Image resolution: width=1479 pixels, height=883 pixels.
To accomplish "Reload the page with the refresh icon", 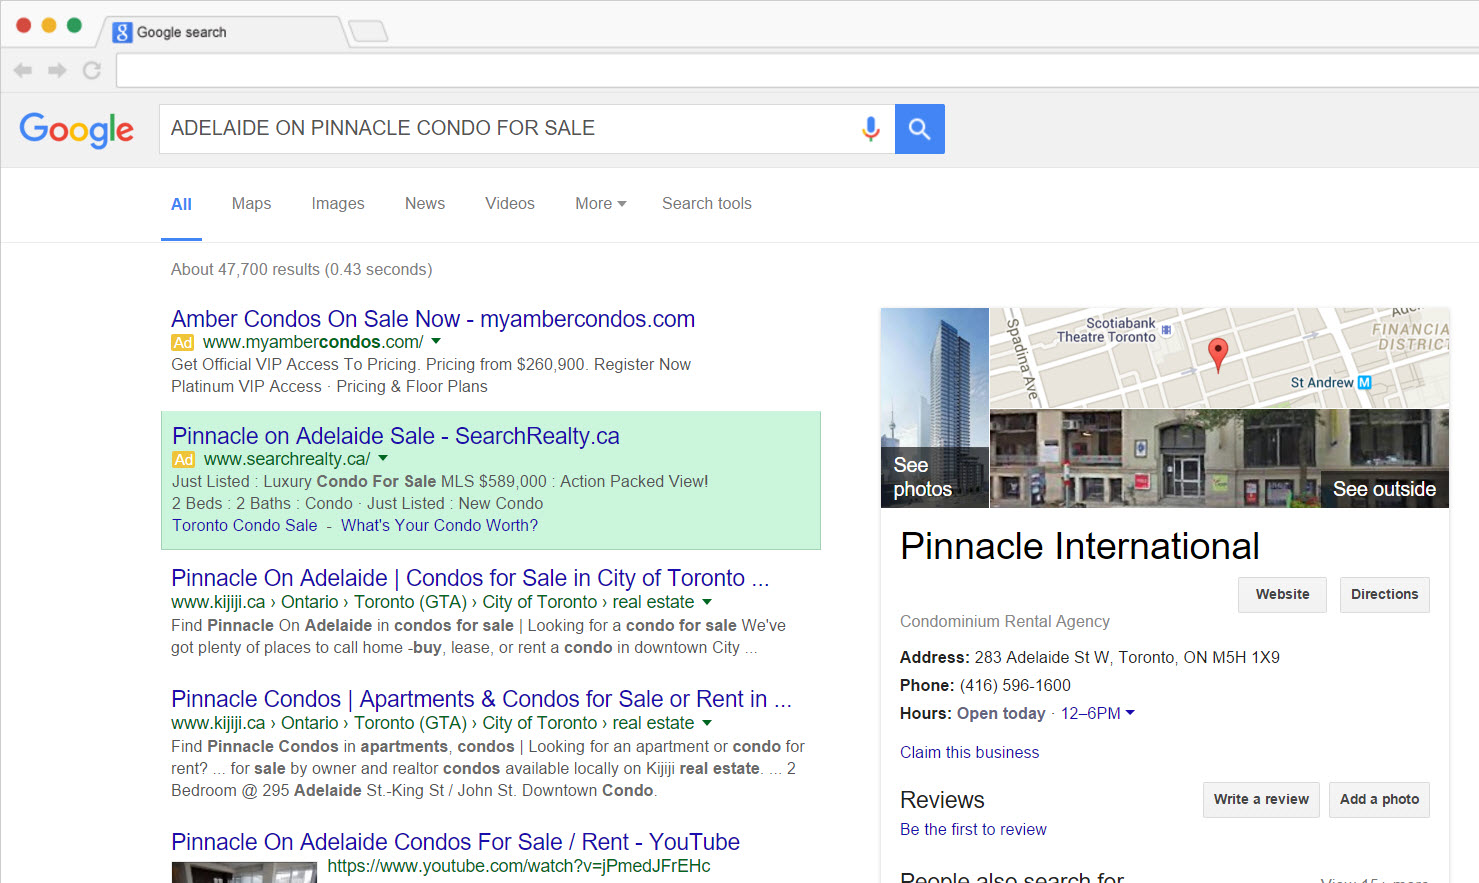I will point(92,70).
